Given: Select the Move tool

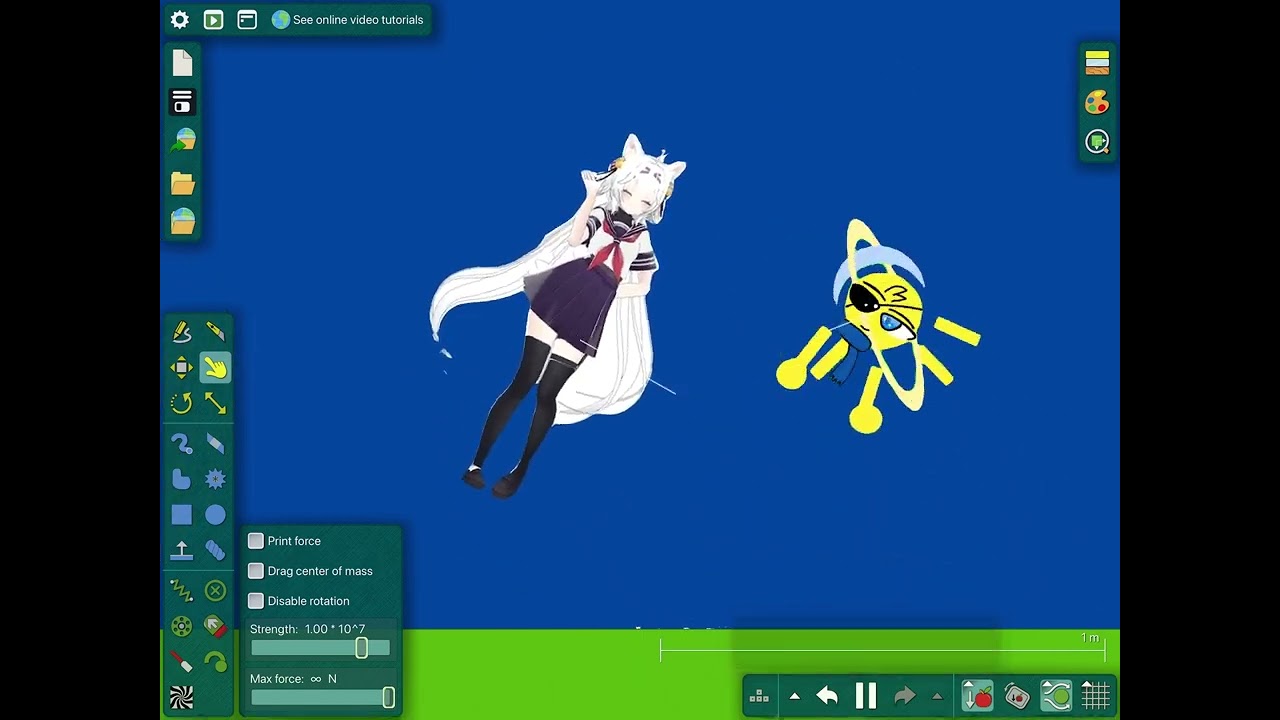Looking at the screenshot, I should 181,368.
